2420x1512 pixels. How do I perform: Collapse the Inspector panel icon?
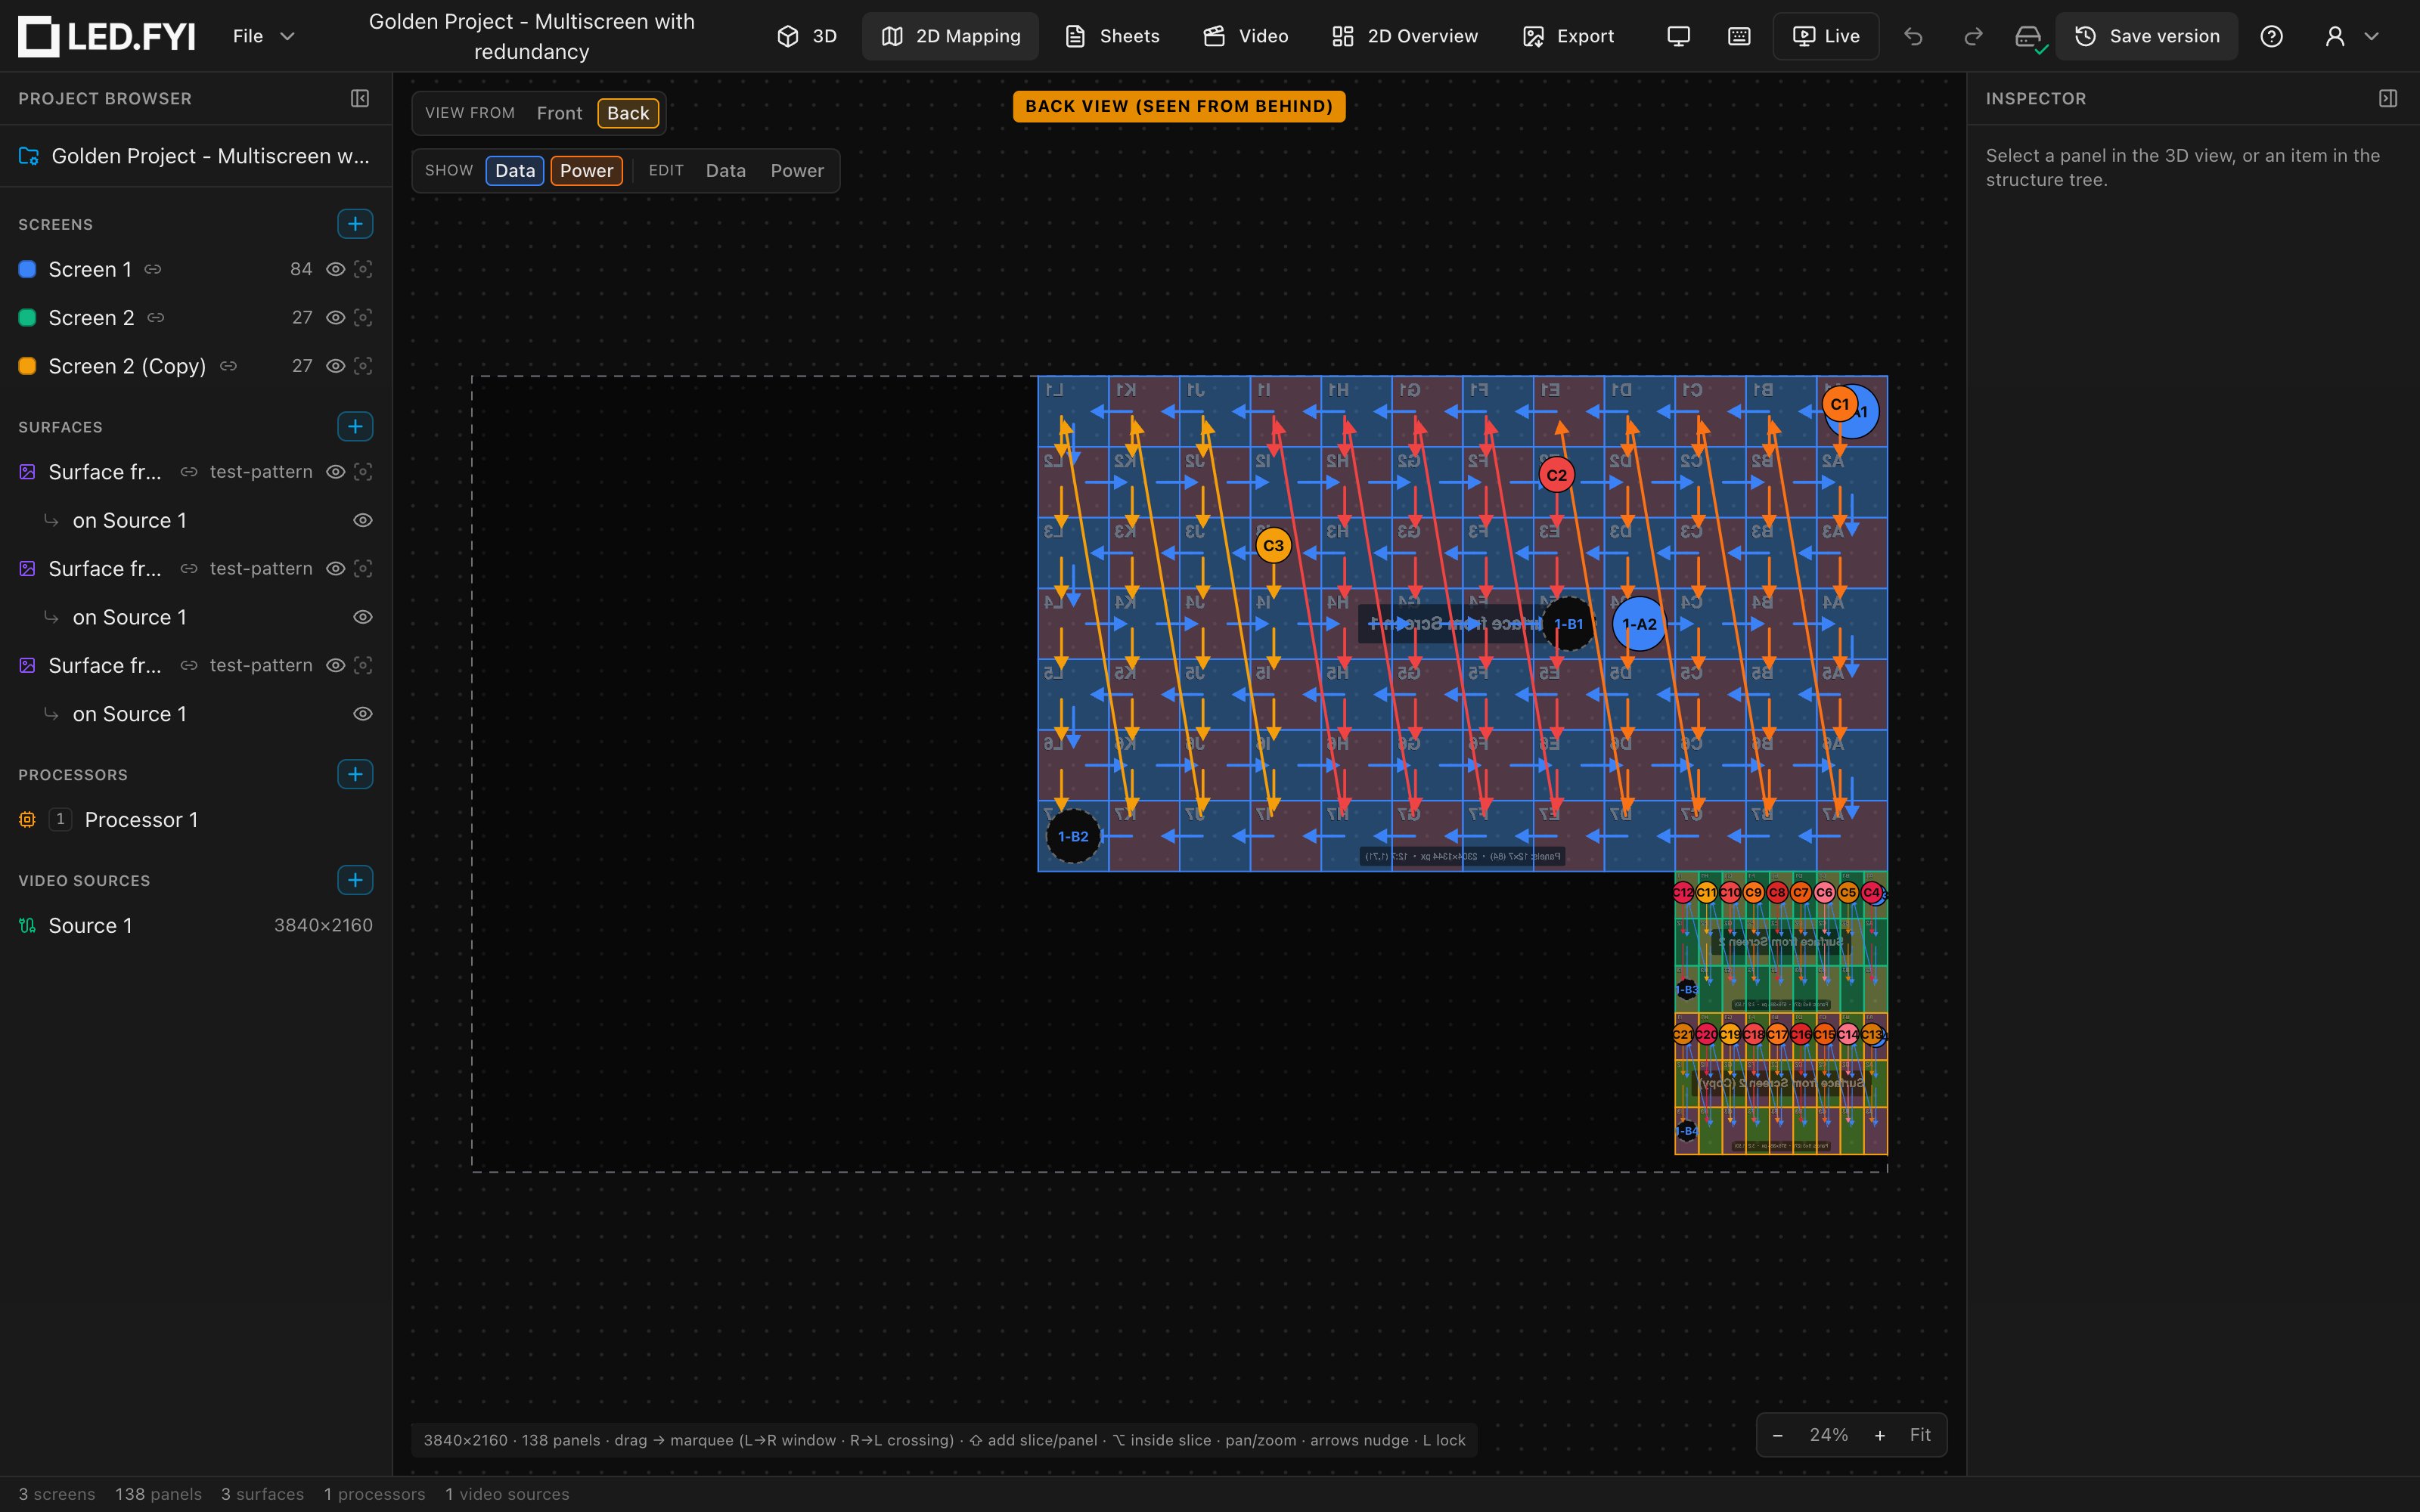(2388, 98)
